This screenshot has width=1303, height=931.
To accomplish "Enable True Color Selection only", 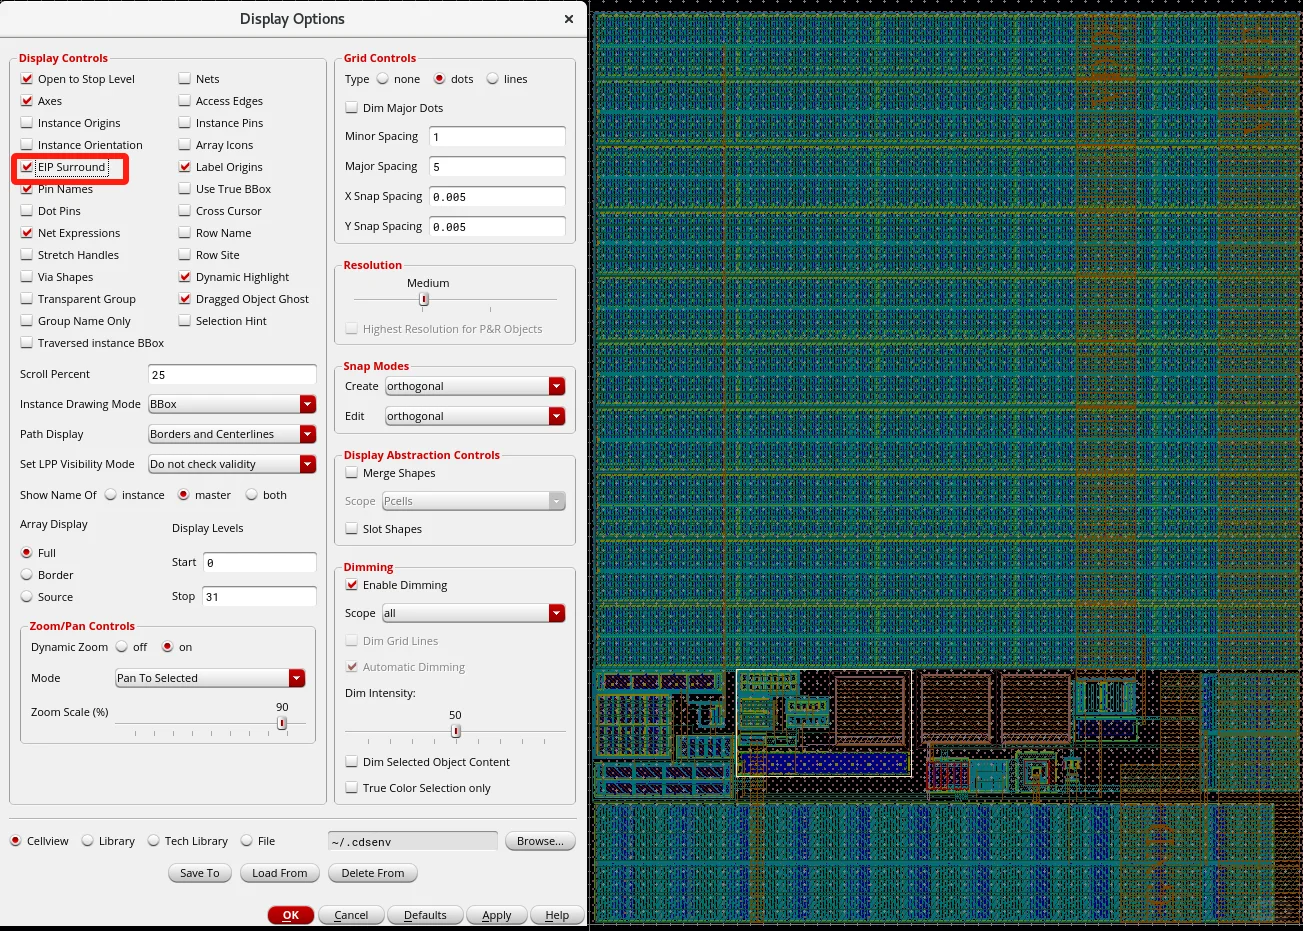I will (352, 788).
